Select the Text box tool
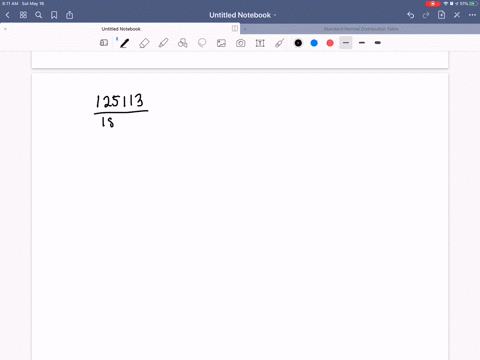The width and height of the screenshot is (480, 360). coord(260,43)
